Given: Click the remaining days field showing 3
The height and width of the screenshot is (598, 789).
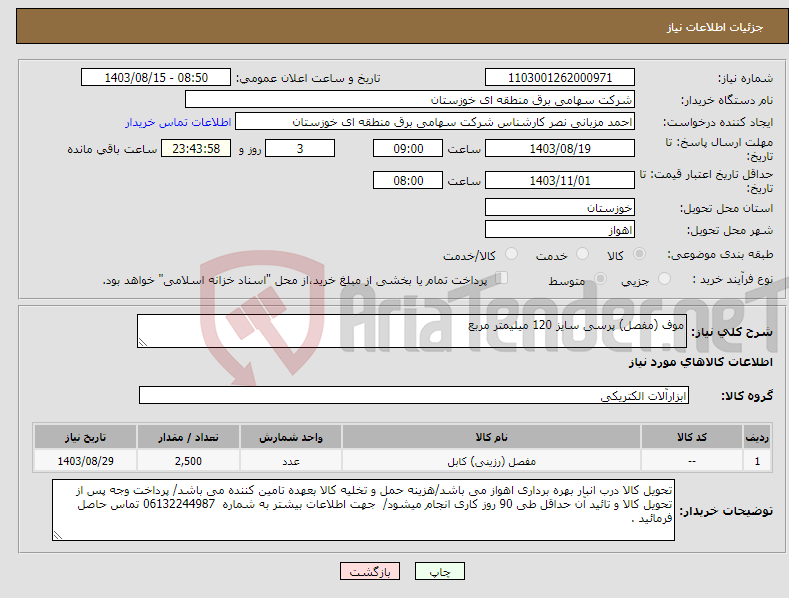Looking at the screenshot, I should coord(300,148).
